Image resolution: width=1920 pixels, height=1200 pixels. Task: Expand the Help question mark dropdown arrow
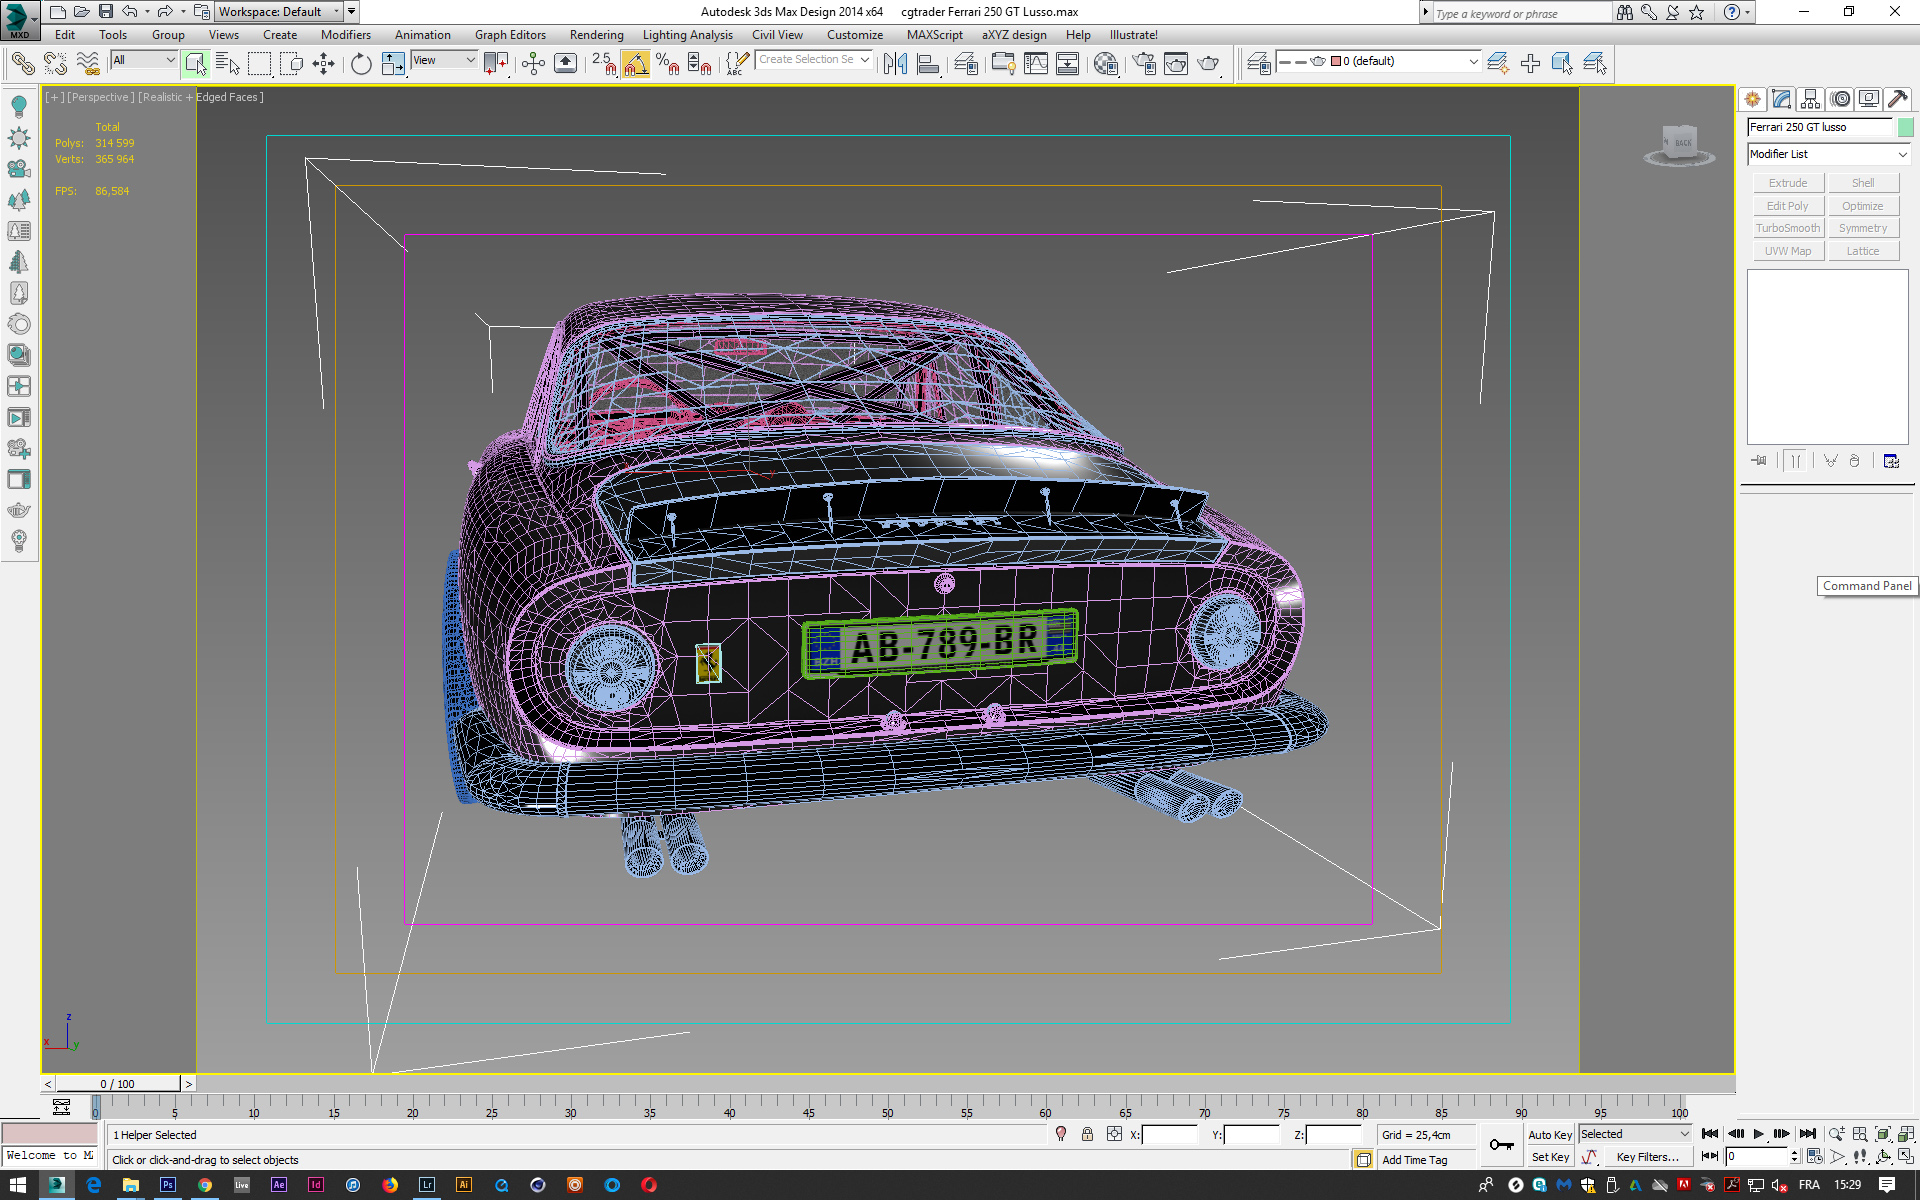pos(1748,12)
